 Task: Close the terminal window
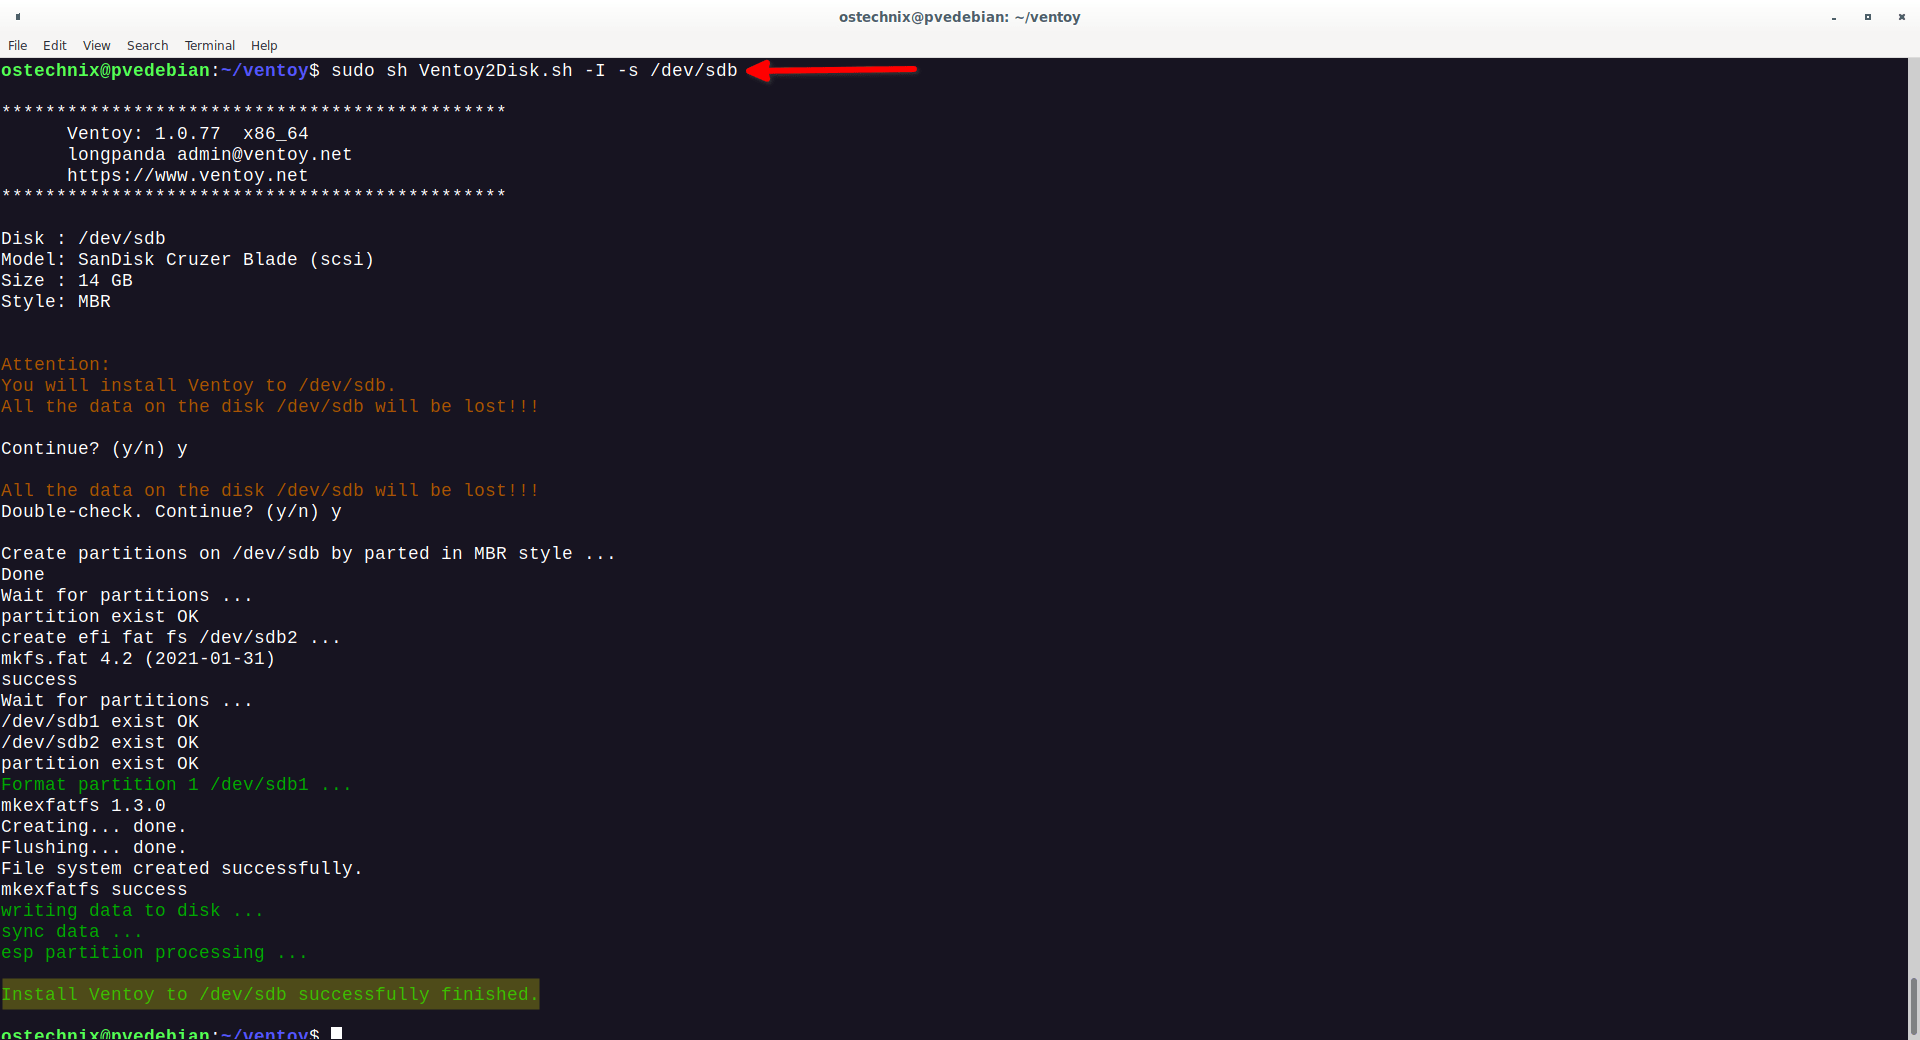click(1901, 17)
